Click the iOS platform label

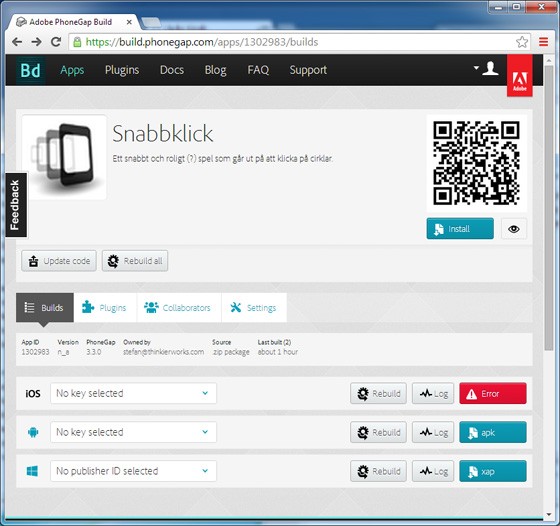[x=33, y=394]
